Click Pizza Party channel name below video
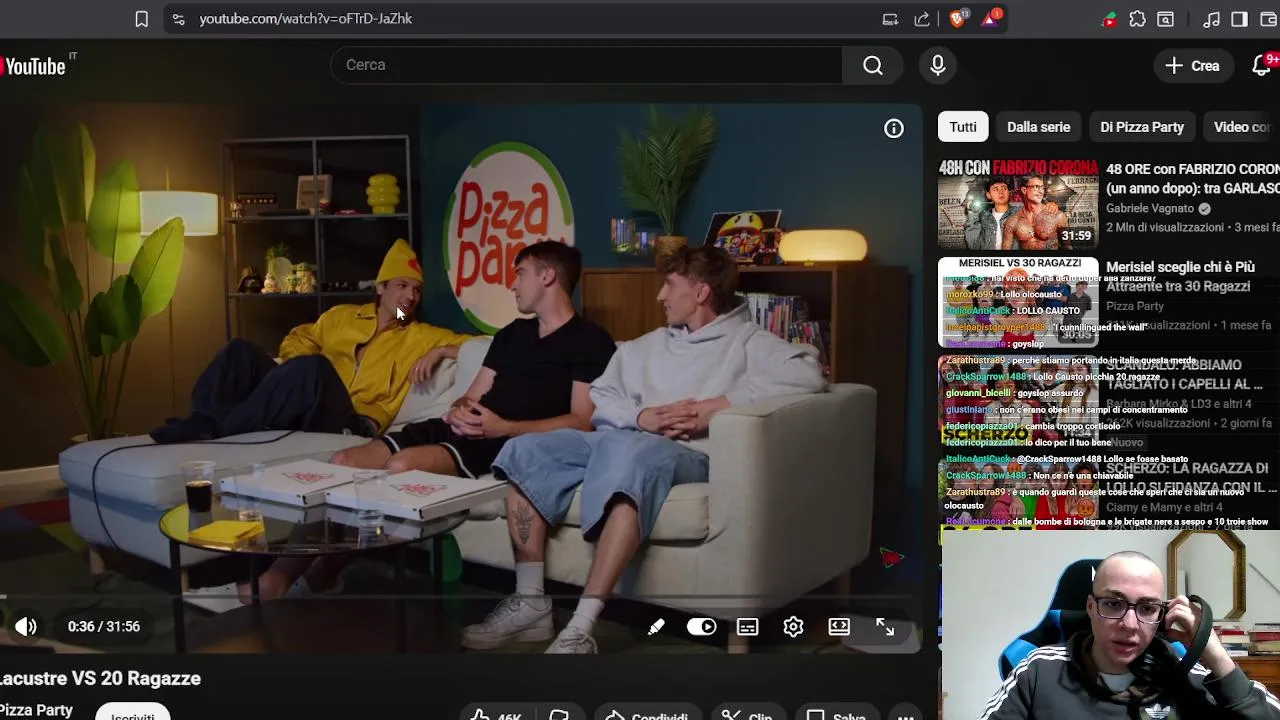This screenshot has height=720, width=1280. tap(37, 710)
